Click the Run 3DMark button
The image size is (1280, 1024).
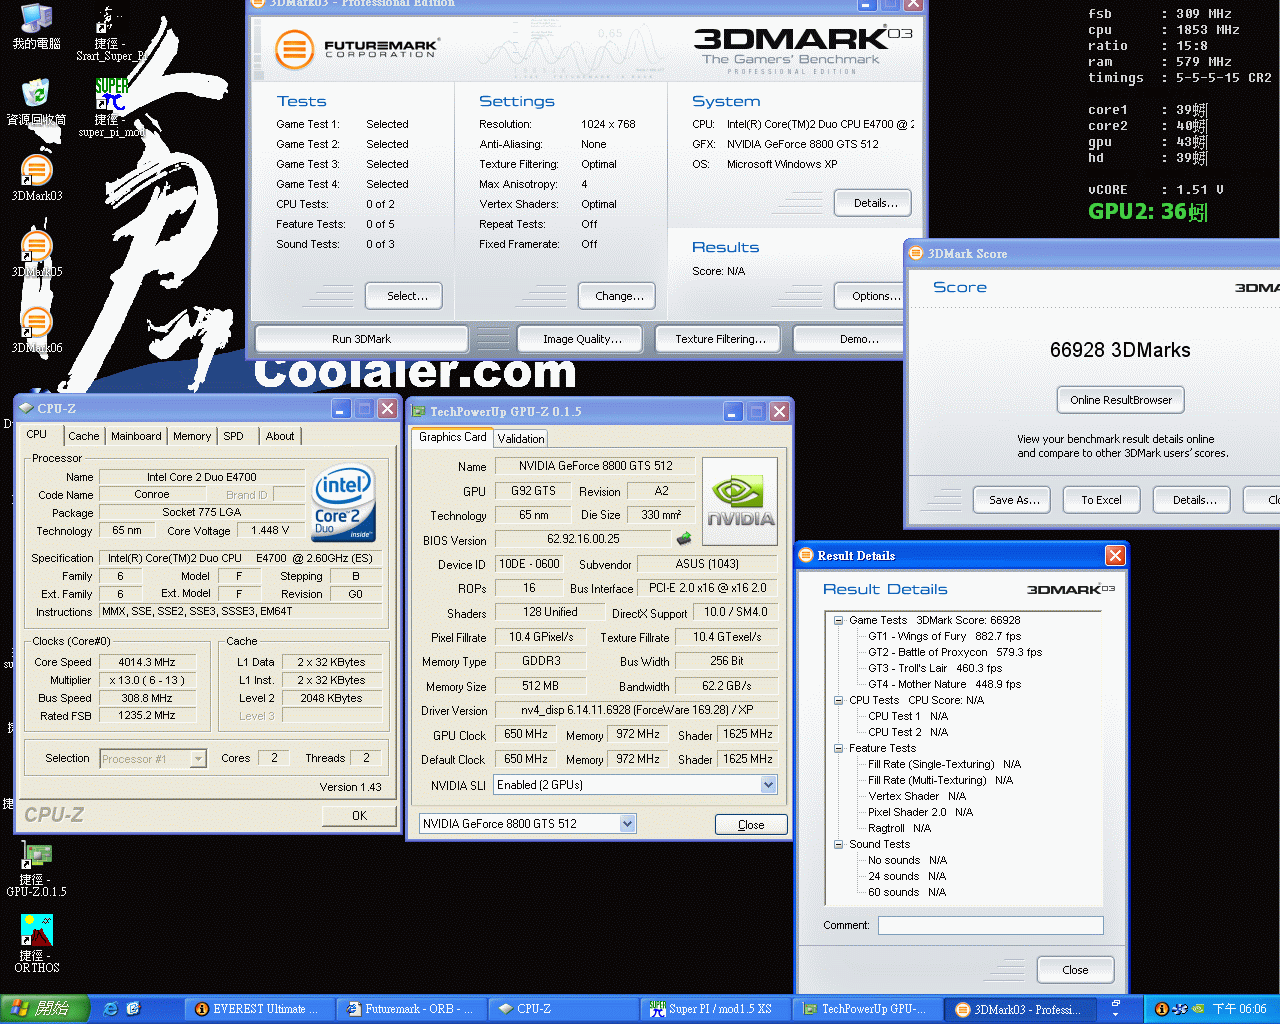coord(361,339)
